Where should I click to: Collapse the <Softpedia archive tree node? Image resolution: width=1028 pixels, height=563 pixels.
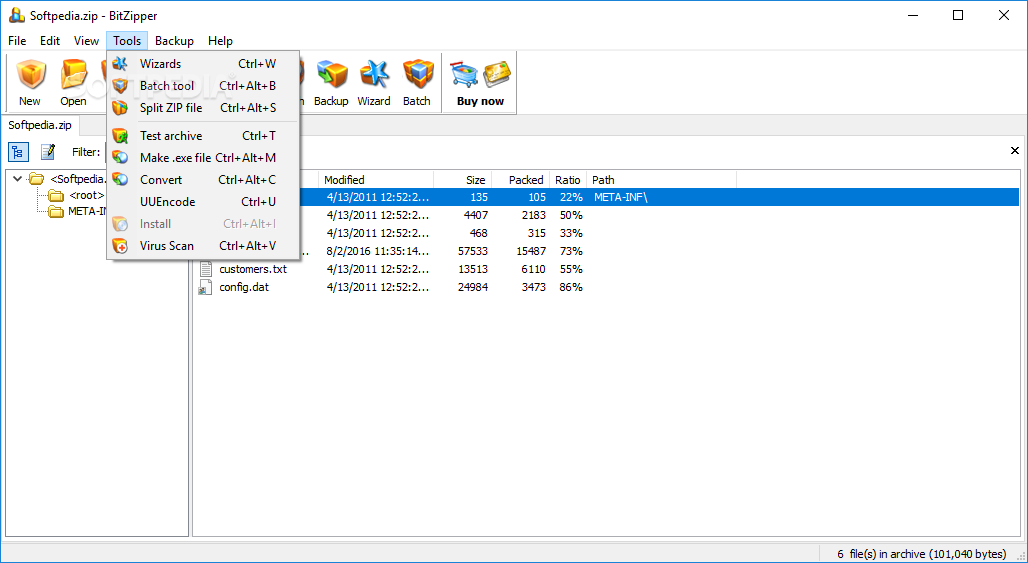pyautogui.click(x=17, y=178)
